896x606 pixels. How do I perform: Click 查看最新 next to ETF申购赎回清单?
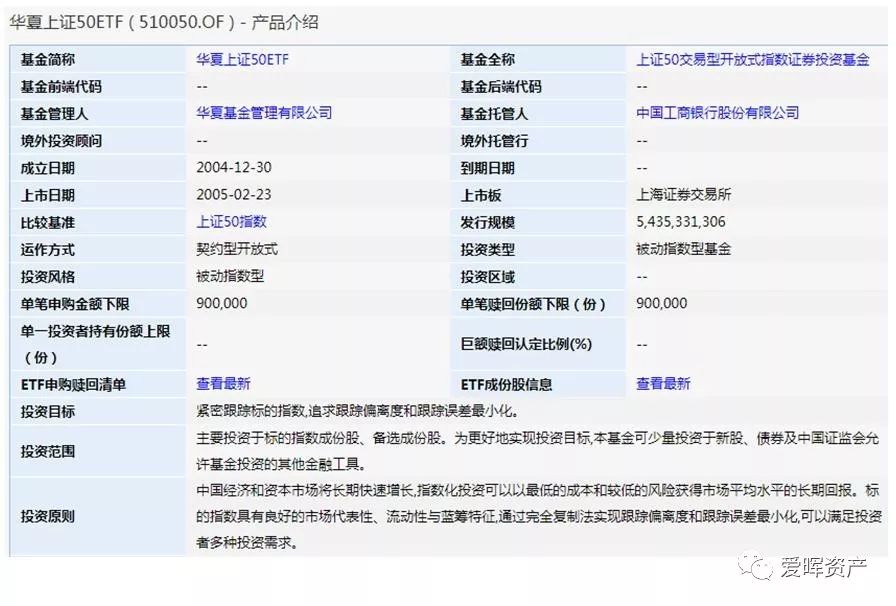pos(223,384)
